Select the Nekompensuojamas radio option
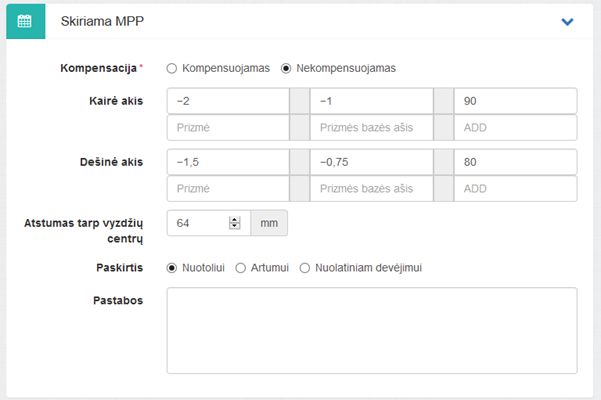Screen dimensions: 601x400 click(x=286, y=68)
